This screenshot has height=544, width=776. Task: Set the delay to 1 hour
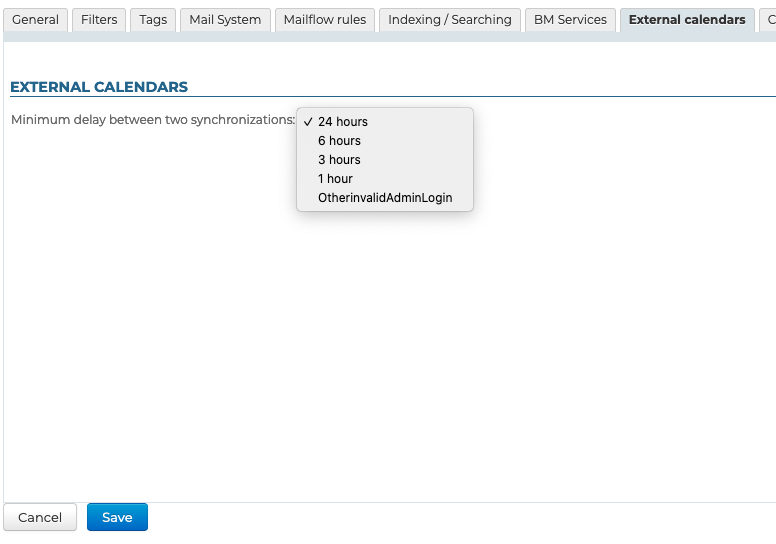[335, 179]
